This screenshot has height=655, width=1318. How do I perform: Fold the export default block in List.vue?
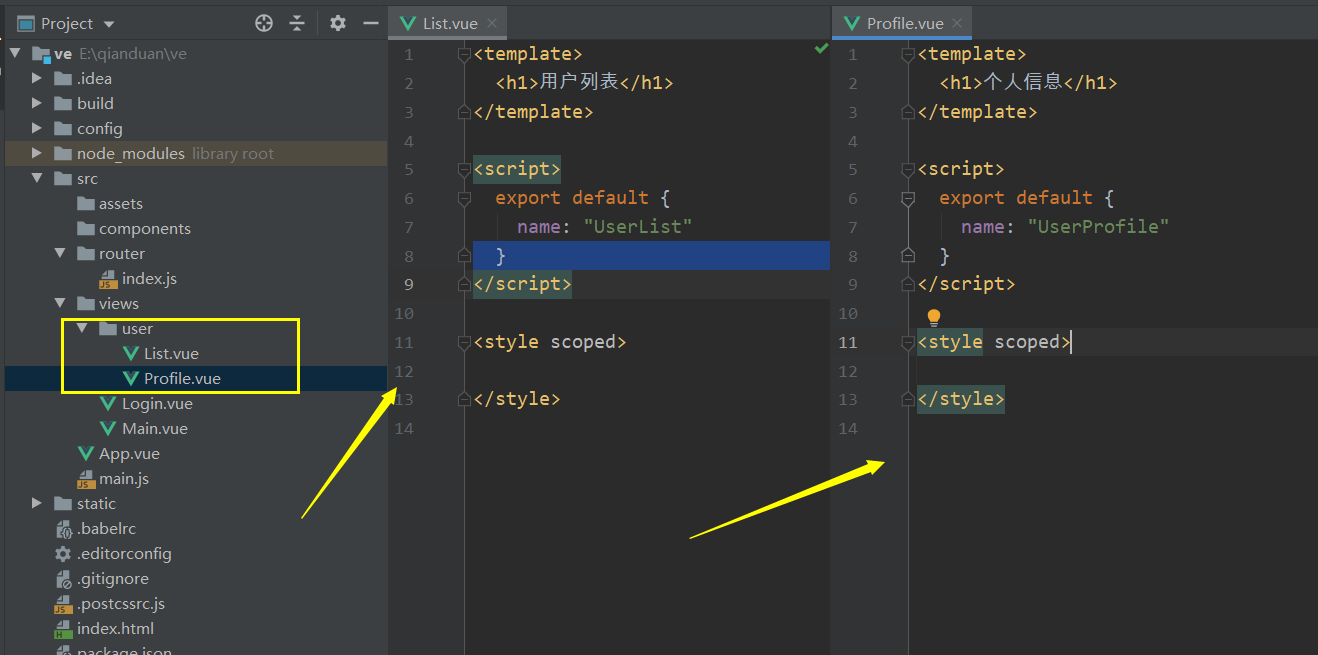[x=463, y=198]
